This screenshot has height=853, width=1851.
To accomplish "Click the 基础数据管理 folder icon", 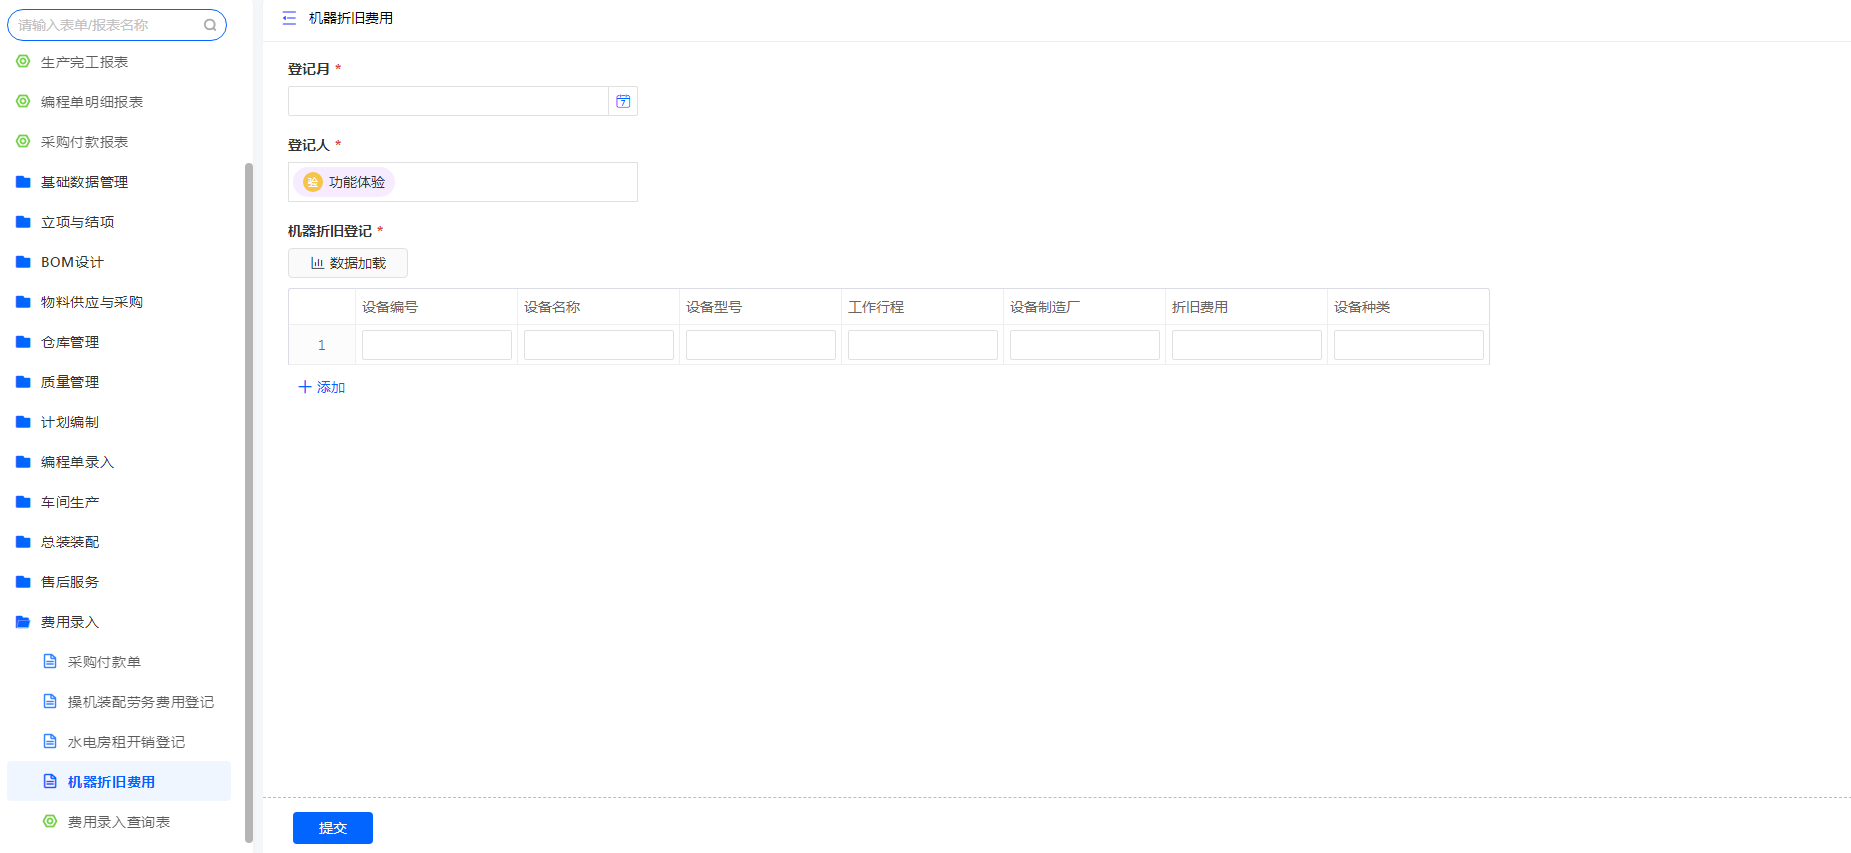I will (23, 182).
